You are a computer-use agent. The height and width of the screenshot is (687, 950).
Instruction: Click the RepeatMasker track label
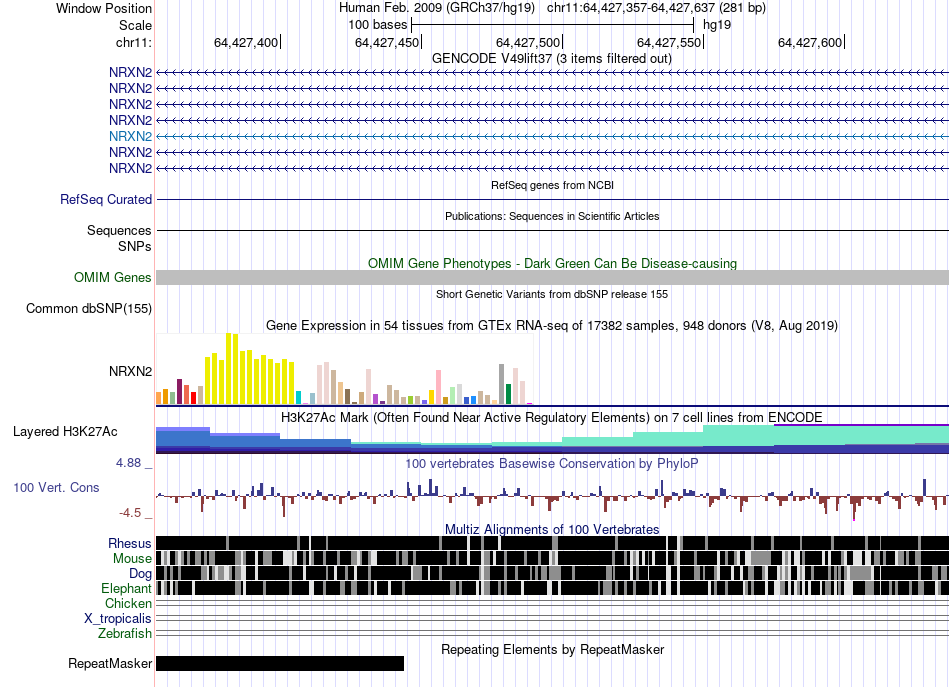click(110, 663)
